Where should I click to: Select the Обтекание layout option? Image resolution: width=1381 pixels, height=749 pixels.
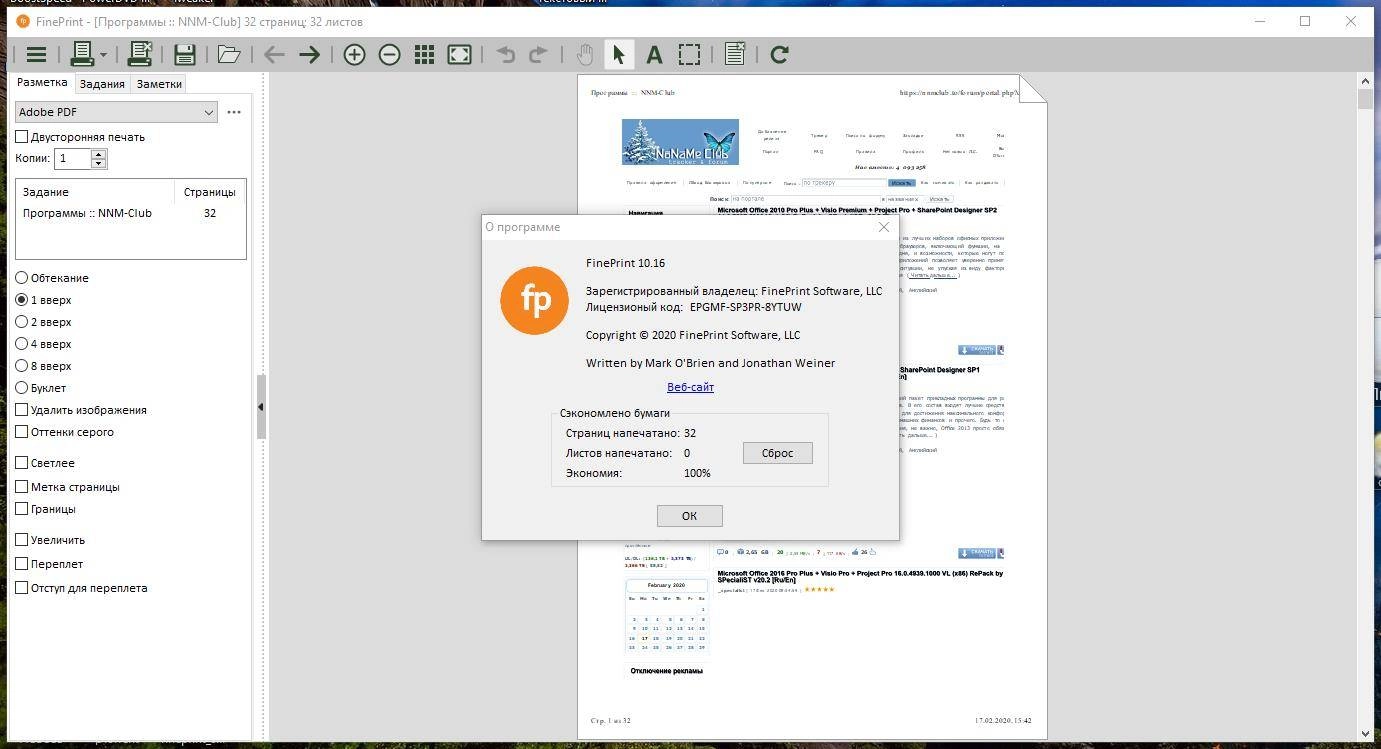pyautogui.click(x=22, y=278)
